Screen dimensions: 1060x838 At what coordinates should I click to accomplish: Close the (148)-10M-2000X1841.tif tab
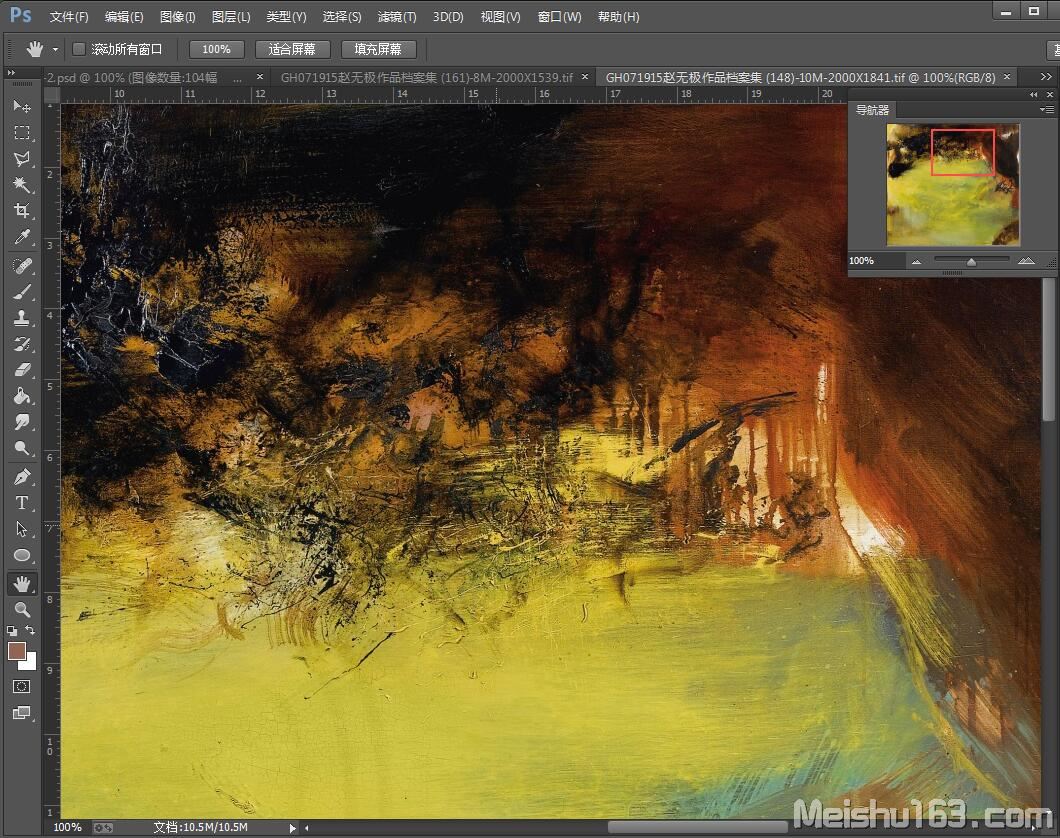point(1007,77)
